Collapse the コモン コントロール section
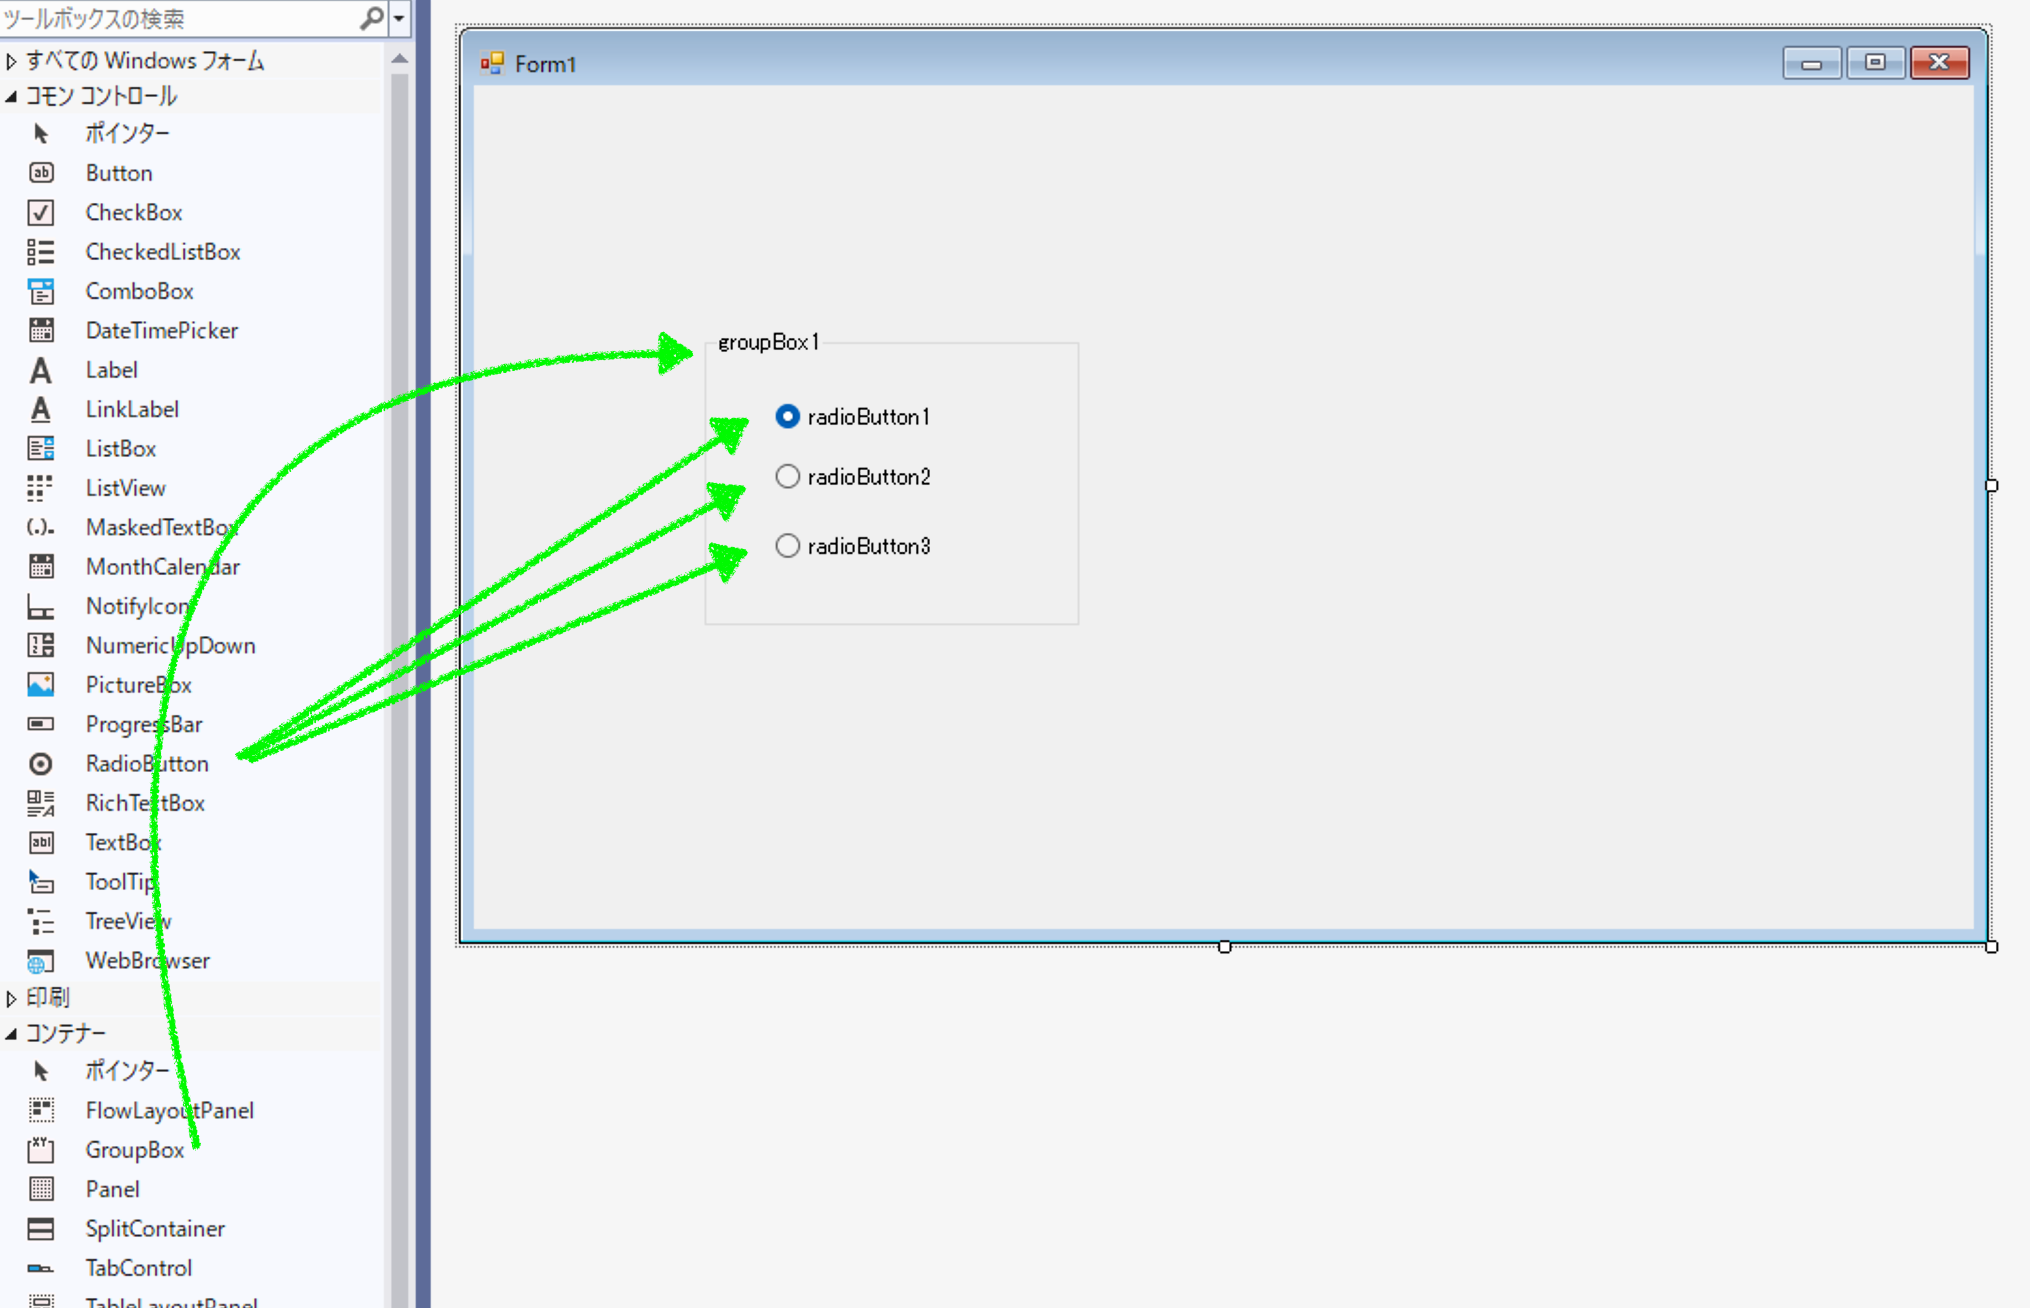Image resolution: width=2030 pixels, height=1308 pixels. [x=11, y=97]
